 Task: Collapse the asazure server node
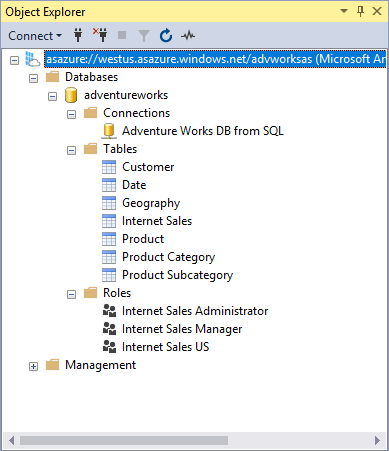tap(14, 61)
